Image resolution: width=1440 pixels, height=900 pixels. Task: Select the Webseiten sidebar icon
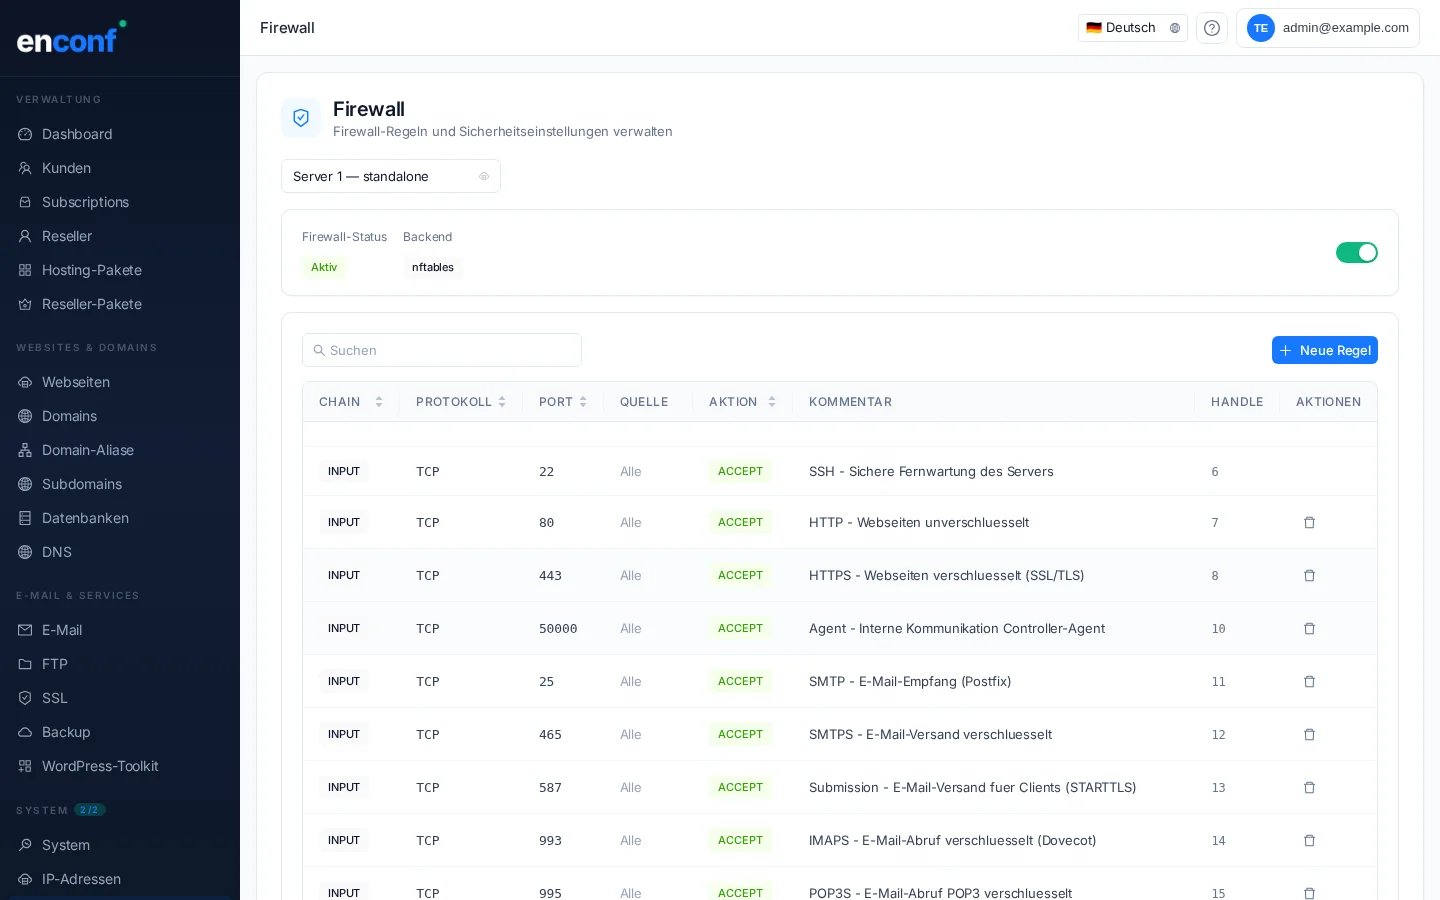click(x=22, y=382)
